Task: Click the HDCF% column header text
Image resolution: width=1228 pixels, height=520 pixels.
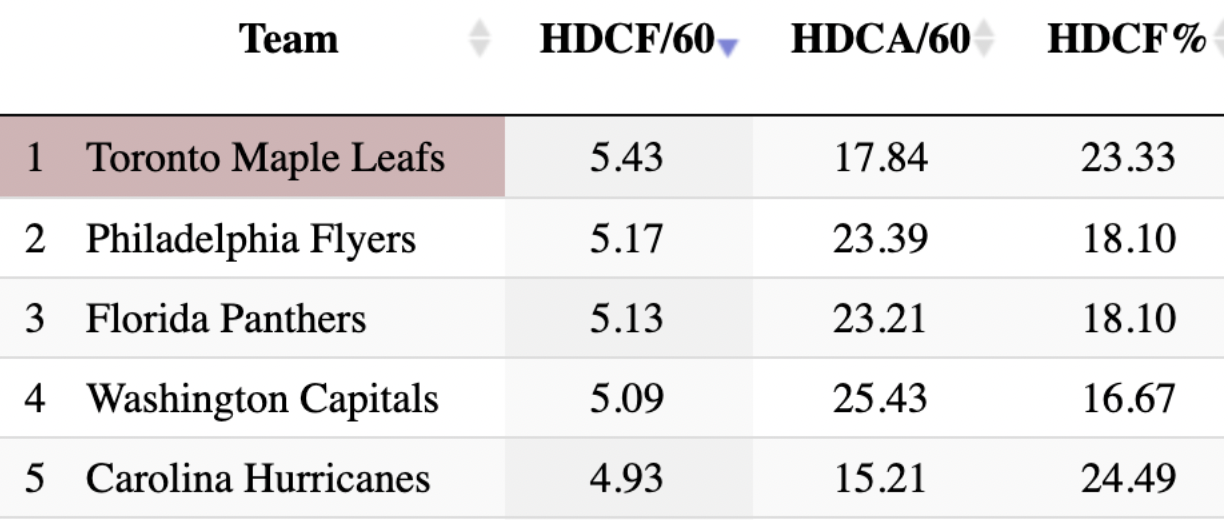Action: pos(1127,40)
